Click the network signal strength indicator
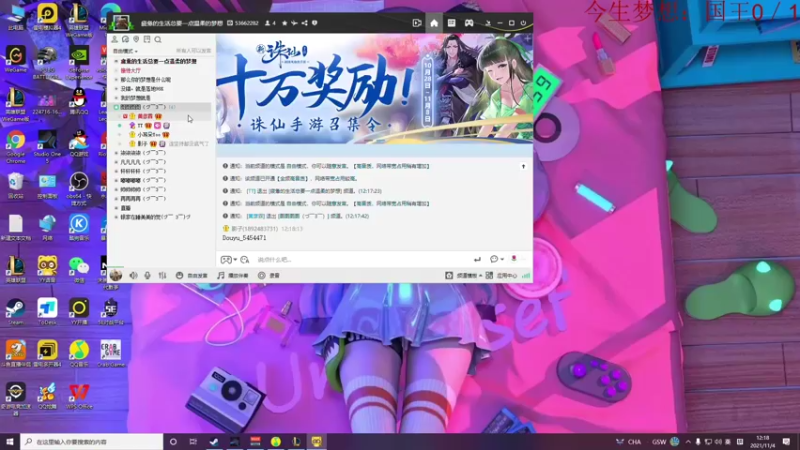800x450 pixels. (x=526, y=276)
